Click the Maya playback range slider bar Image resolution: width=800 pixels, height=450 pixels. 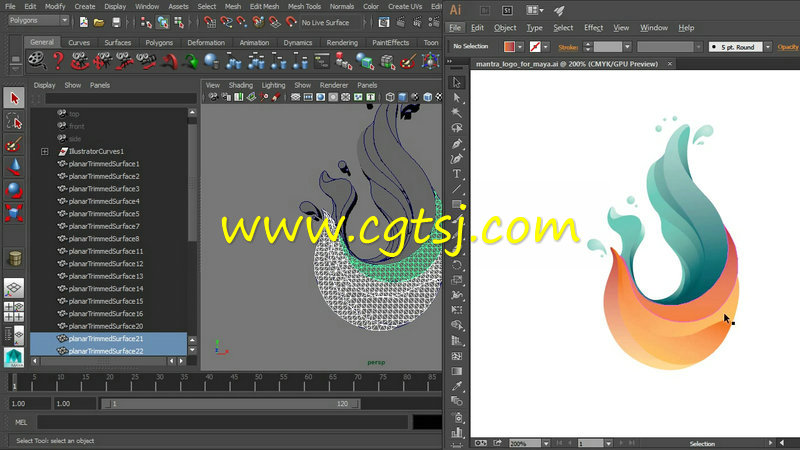(x=231, y=404)
